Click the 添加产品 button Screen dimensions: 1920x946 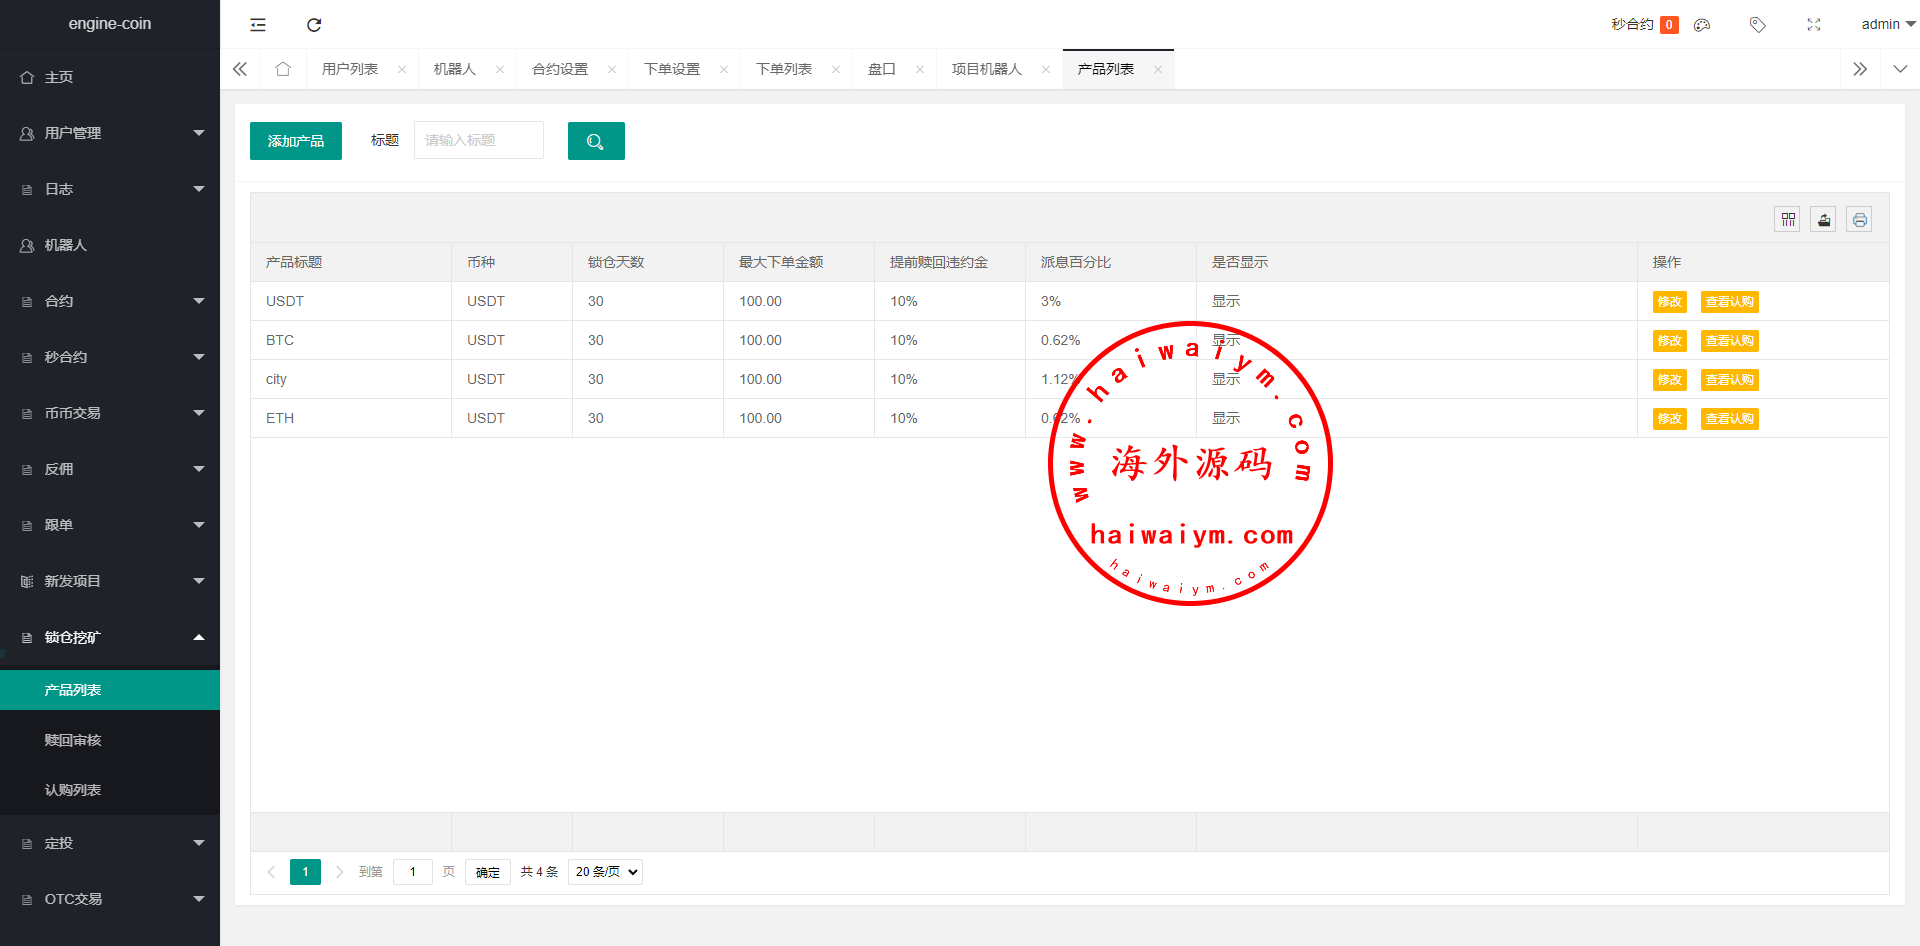296,141
